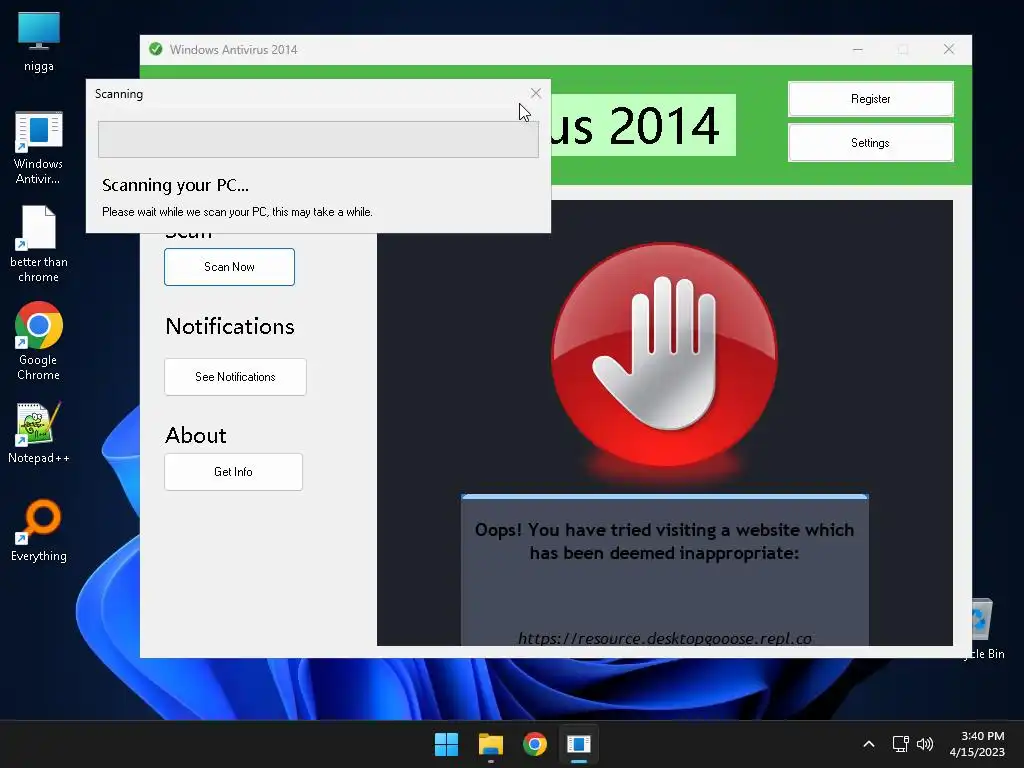
Task: Launch the Notepad++ desktop shortcut
Action: click(x=39, y=432)
